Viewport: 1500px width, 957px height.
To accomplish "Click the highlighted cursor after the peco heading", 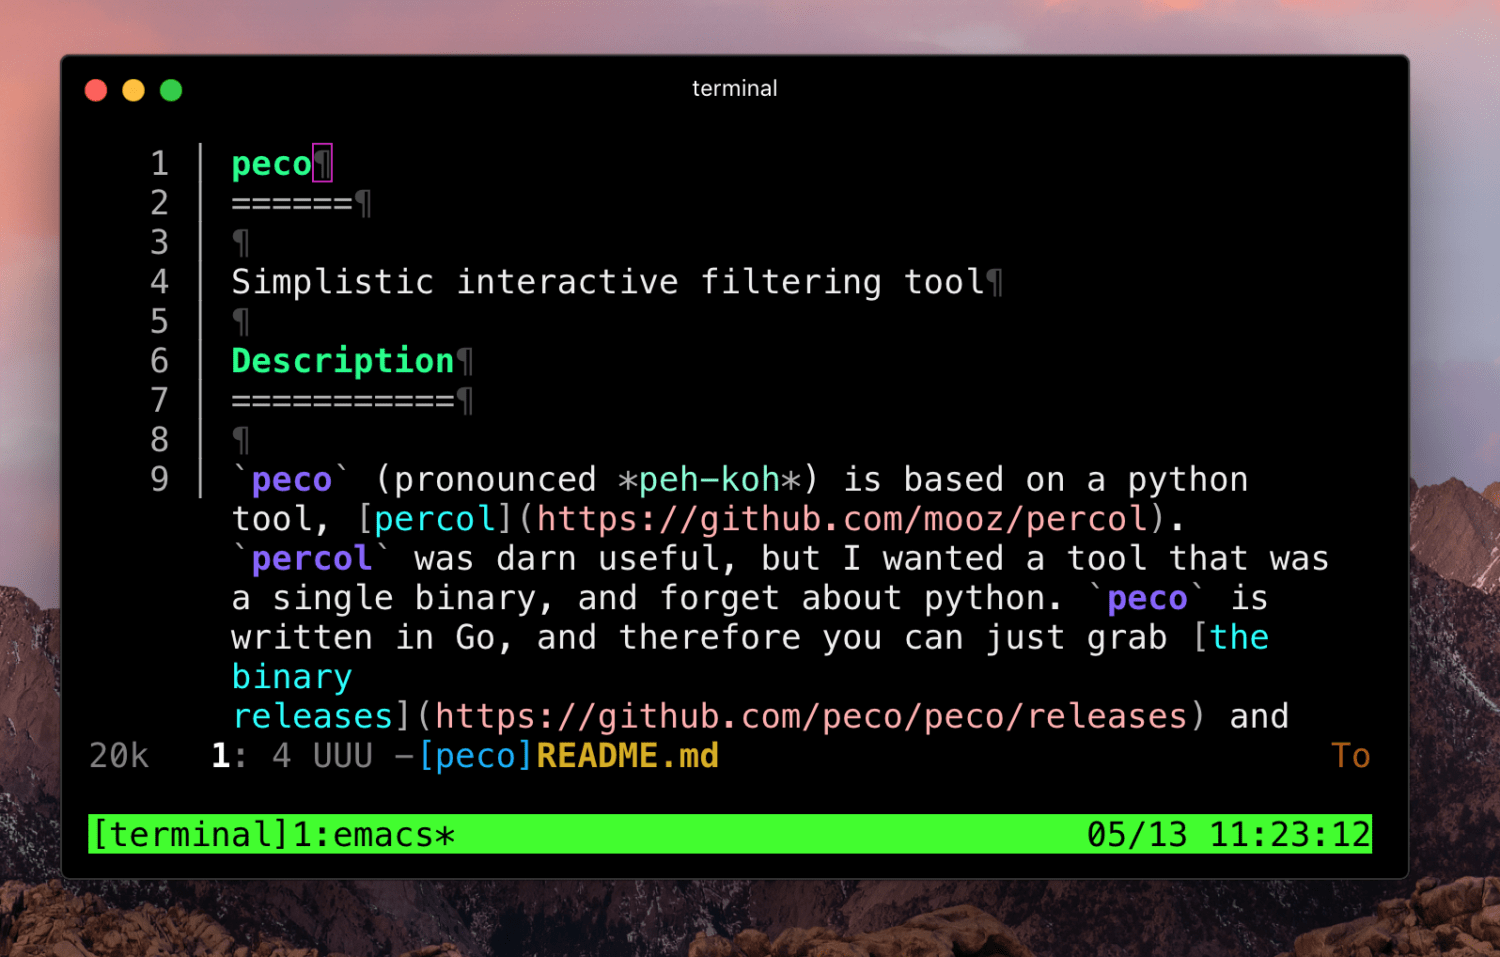I will 322,164.
